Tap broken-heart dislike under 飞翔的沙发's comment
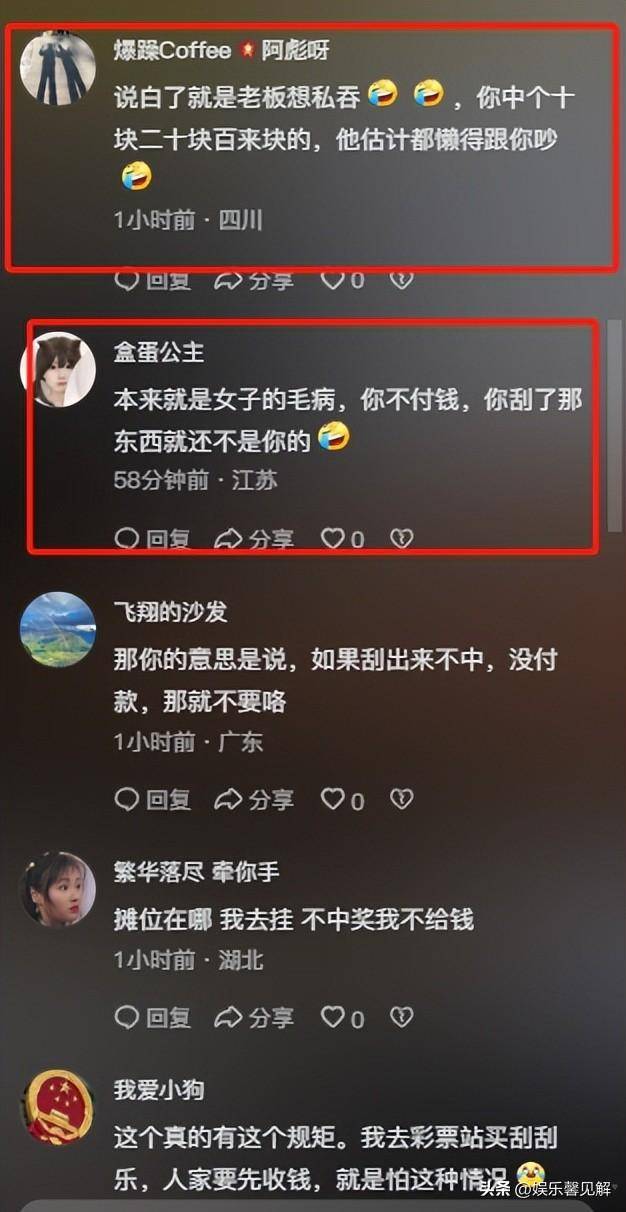The width and height of the screenshot is (626, 1212). tap(401, 799)
